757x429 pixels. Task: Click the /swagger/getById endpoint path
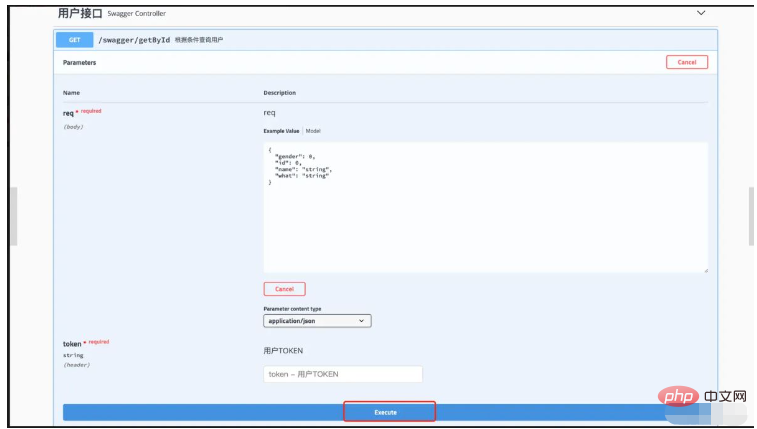click(x=134, y=40)
